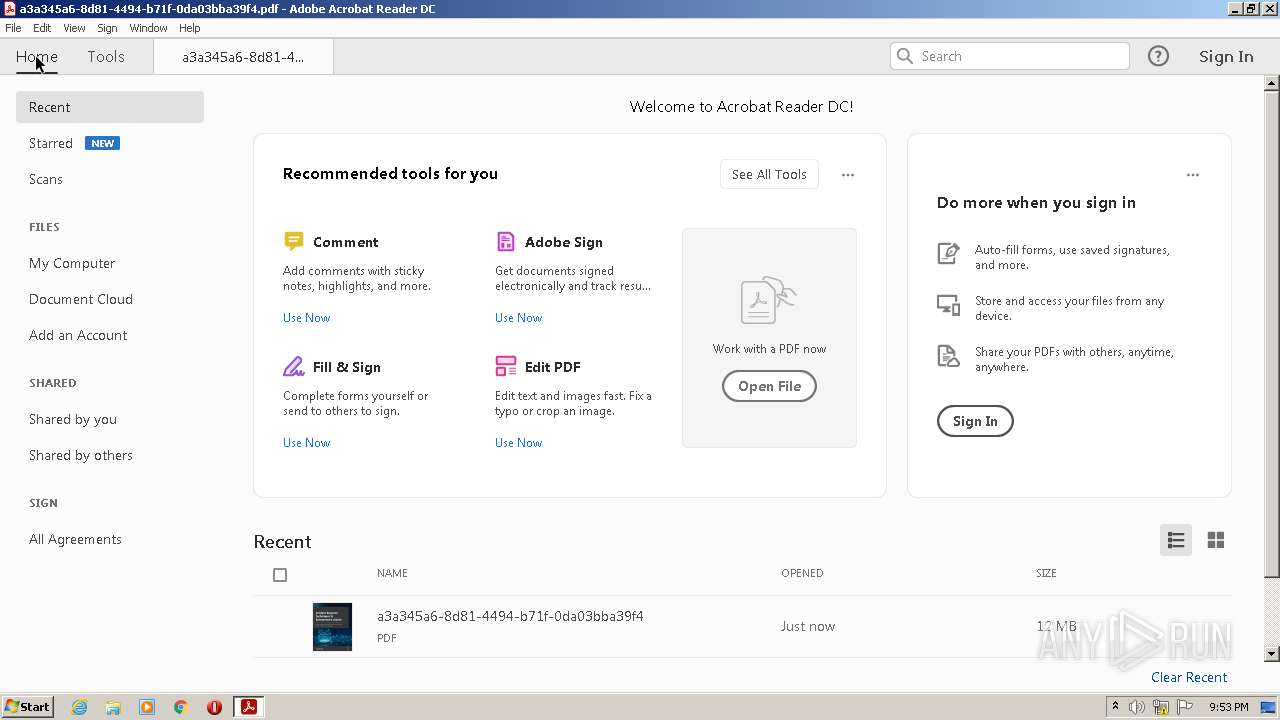
Task: Click the Sign In button in the card
Action: [975, 421]
